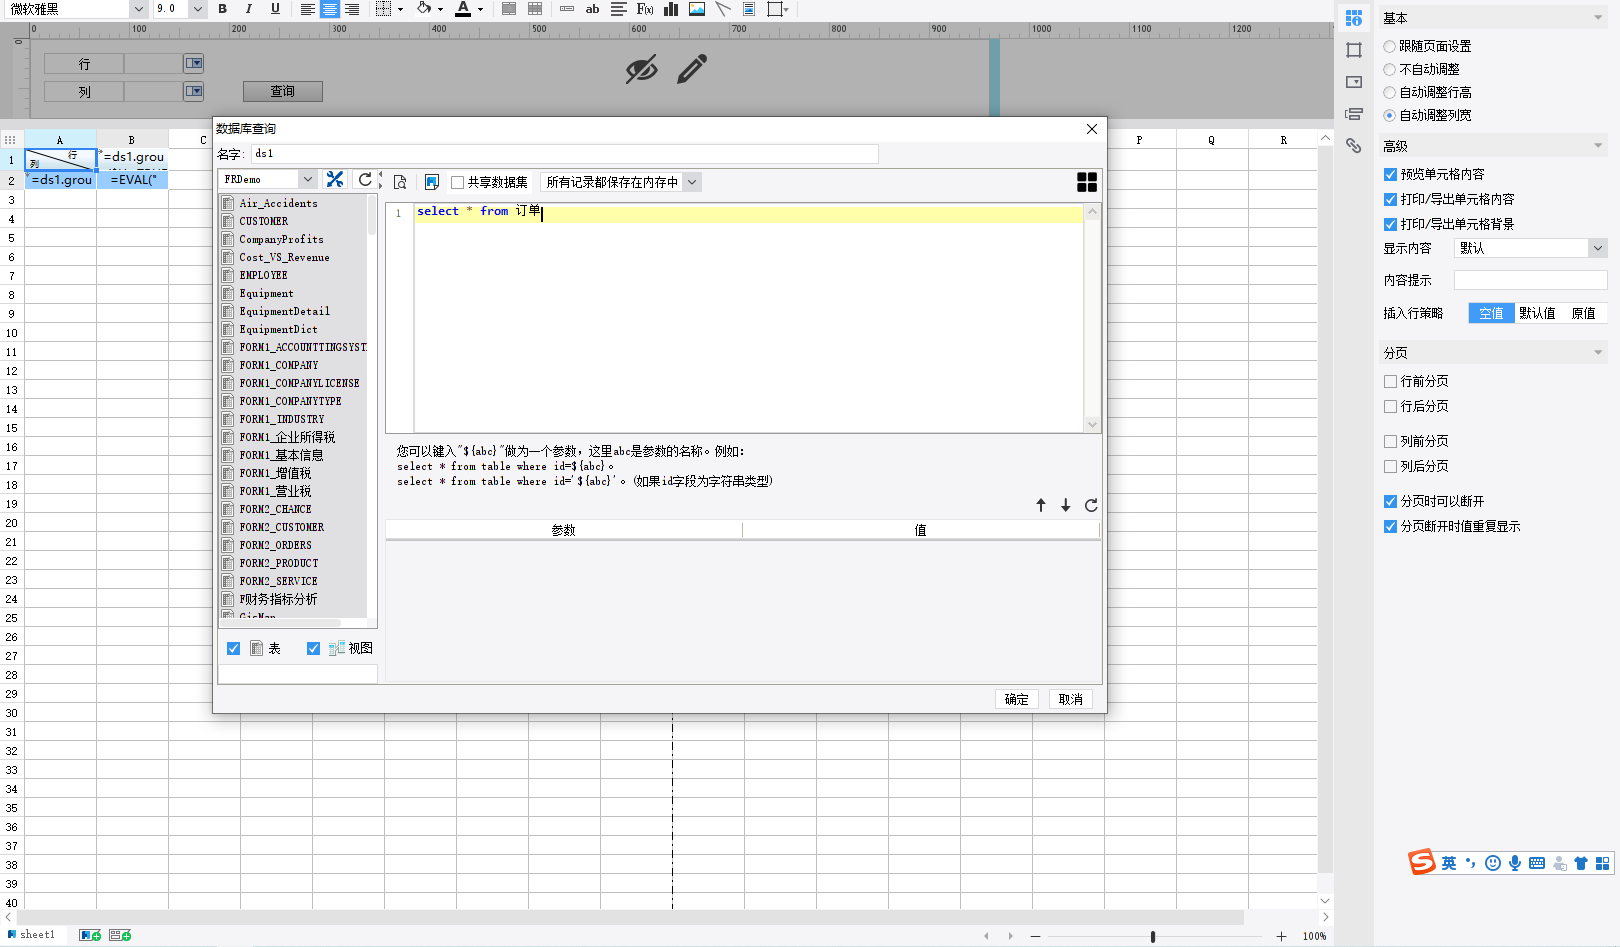Select the 默认值 insert row strategy tab
The width and height of the screenshot is (1620, 947).
(1537, 314)
